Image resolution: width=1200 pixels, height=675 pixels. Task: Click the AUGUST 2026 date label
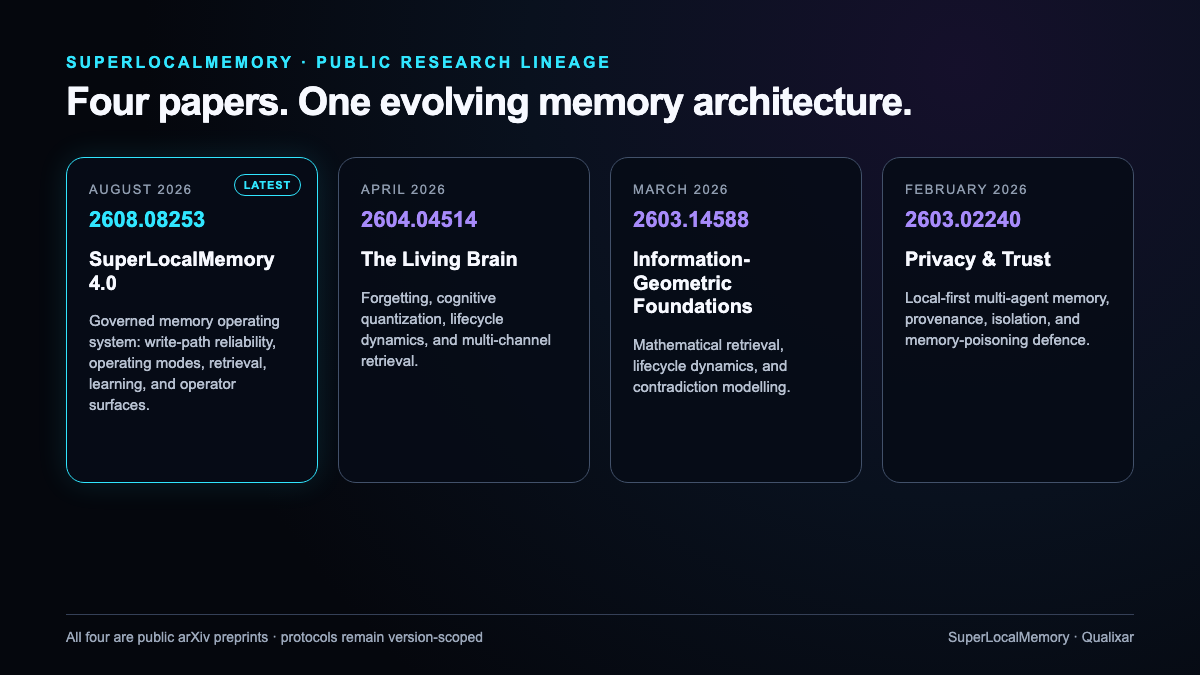tap(140, 189)
